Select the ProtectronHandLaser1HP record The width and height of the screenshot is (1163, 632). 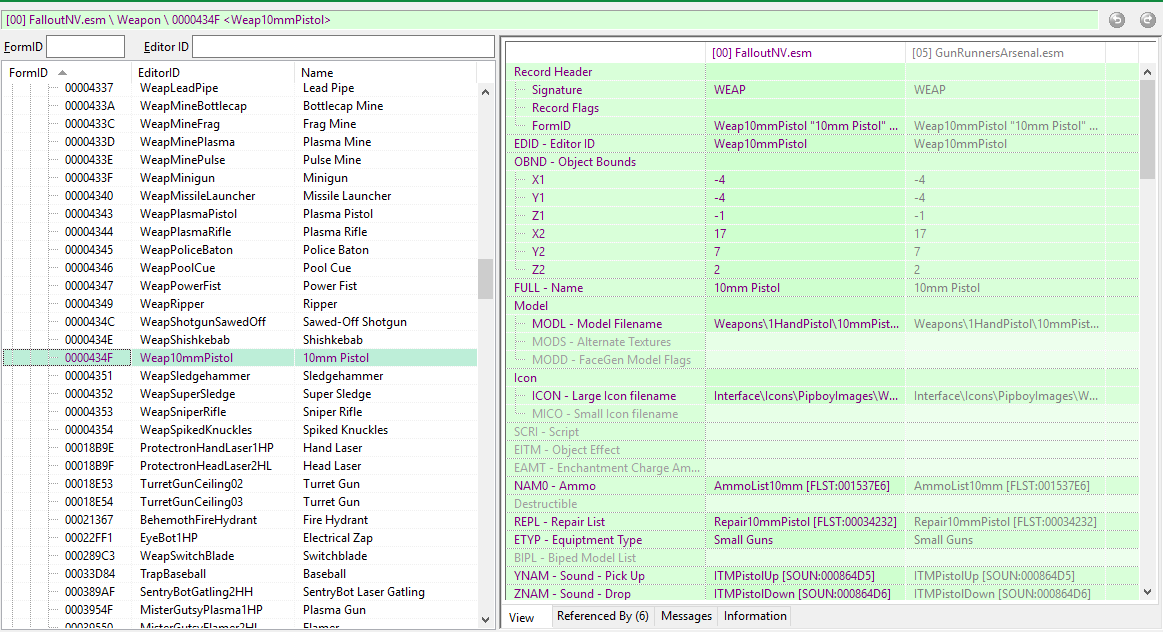tap(240, 448)
